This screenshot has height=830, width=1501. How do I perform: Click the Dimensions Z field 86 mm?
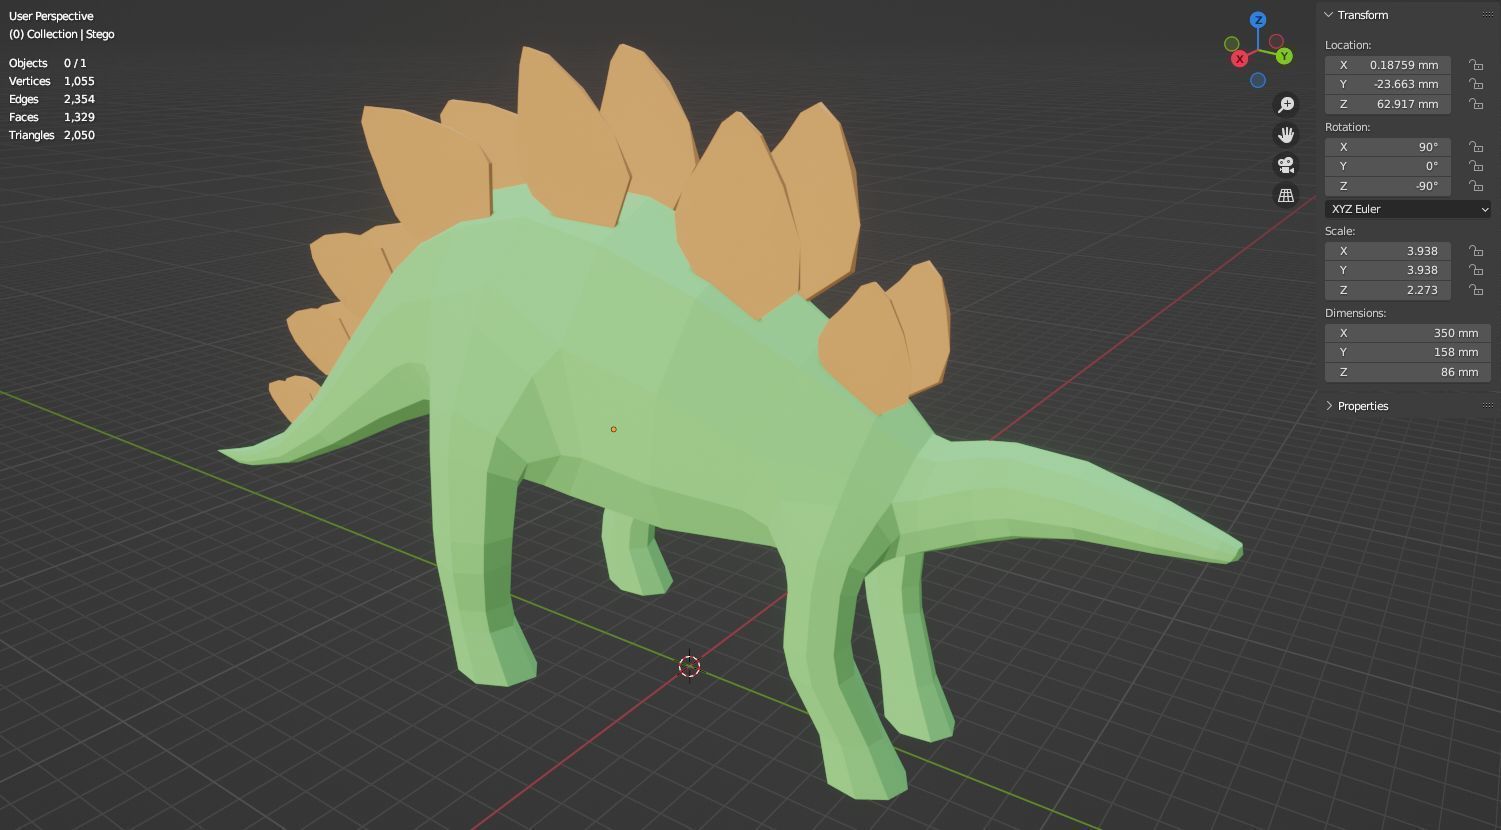coord(1408,372)
